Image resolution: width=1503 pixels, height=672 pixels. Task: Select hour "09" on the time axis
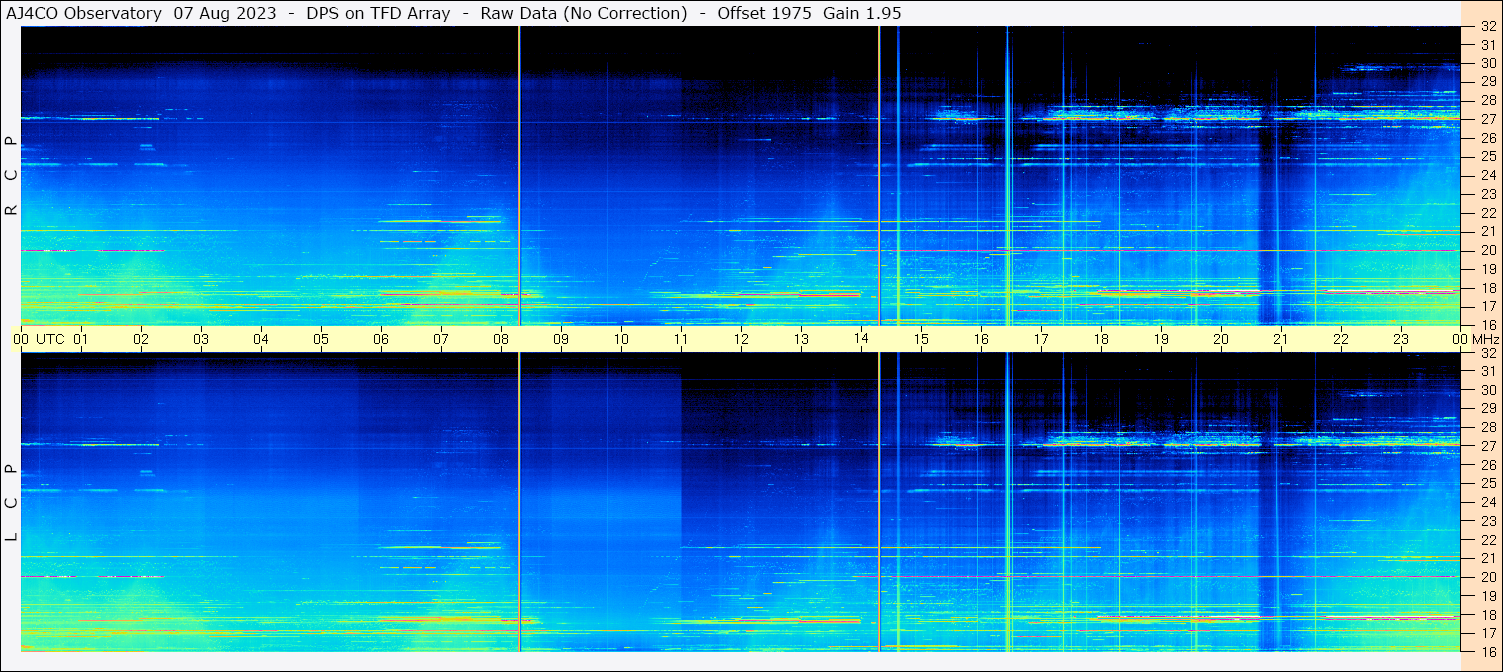point(561,339)
